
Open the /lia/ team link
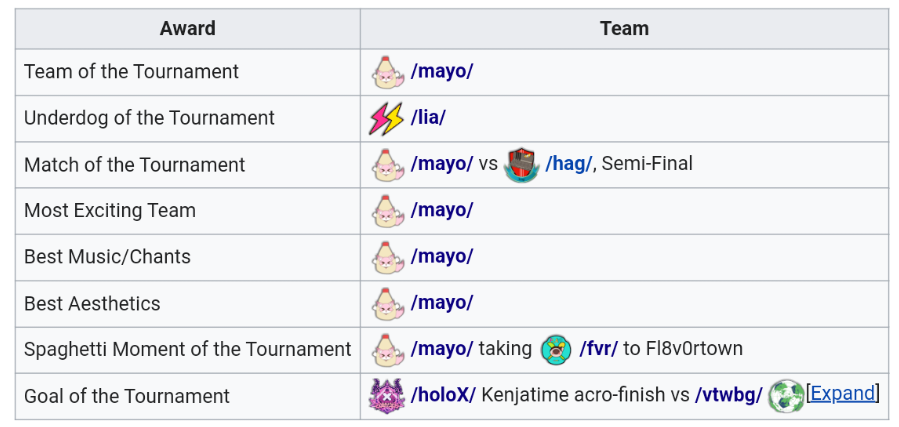point(428,118)
